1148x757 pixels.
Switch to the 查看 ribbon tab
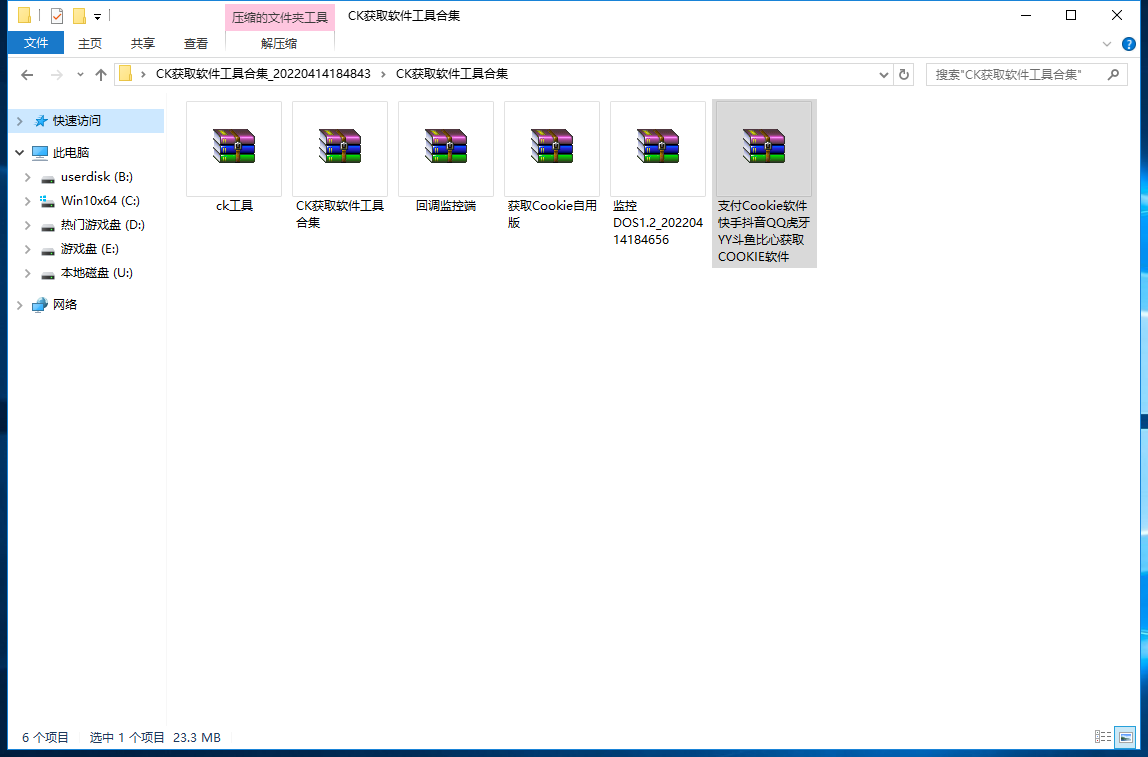pos(196,43)
